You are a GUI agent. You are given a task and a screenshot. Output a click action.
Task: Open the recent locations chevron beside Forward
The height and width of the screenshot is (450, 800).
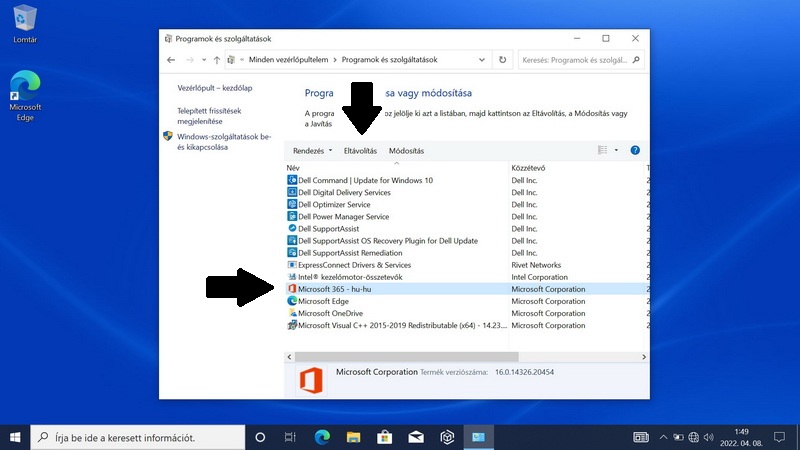[x=204, y=60]
